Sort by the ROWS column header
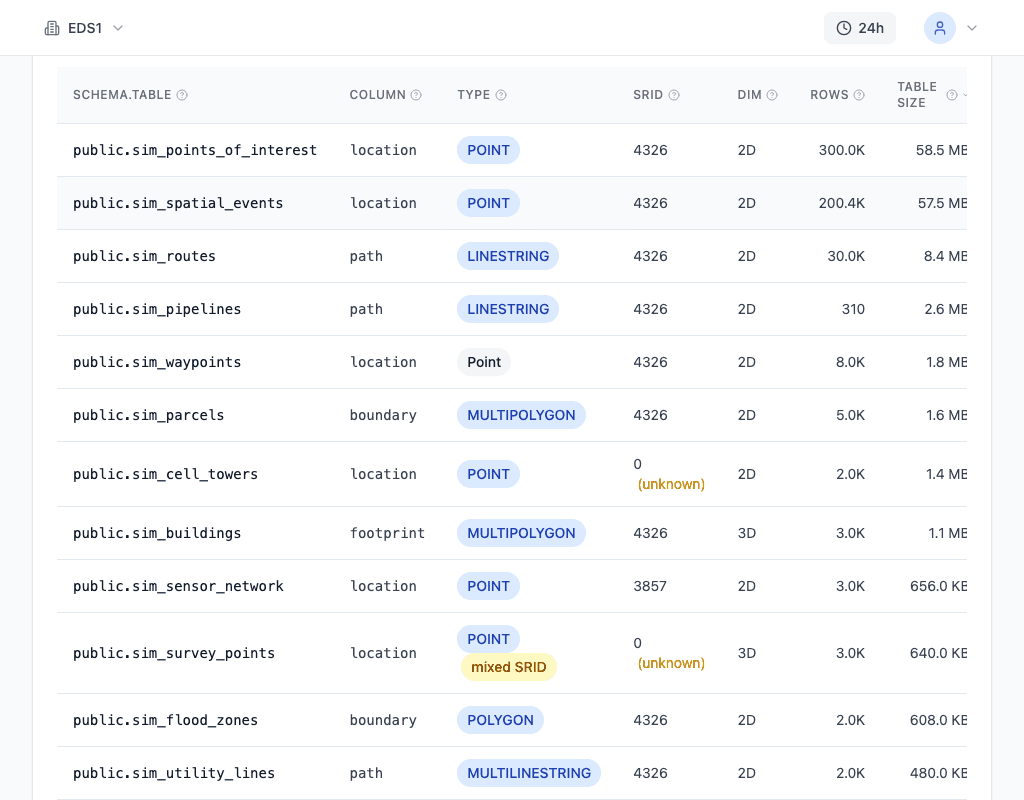This screenshot has height=800, width=1024. tap(829, 95)
